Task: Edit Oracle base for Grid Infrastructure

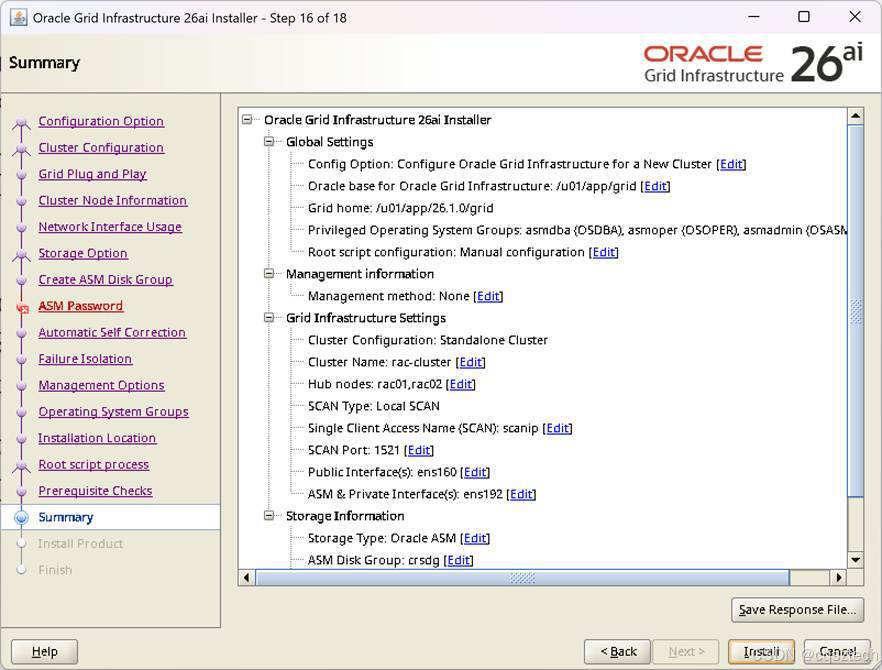Action: click(655, 186)
